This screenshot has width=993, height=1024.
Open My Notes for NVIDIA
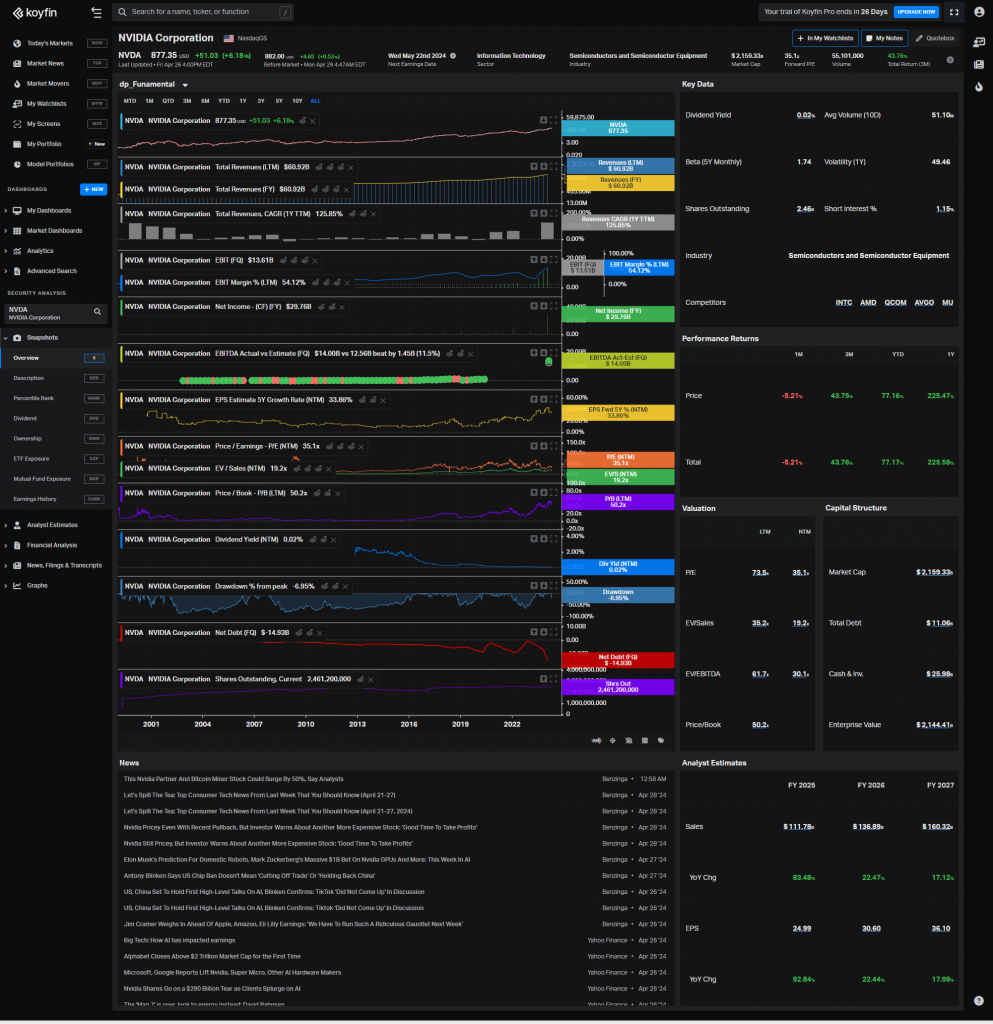[884, 39]
